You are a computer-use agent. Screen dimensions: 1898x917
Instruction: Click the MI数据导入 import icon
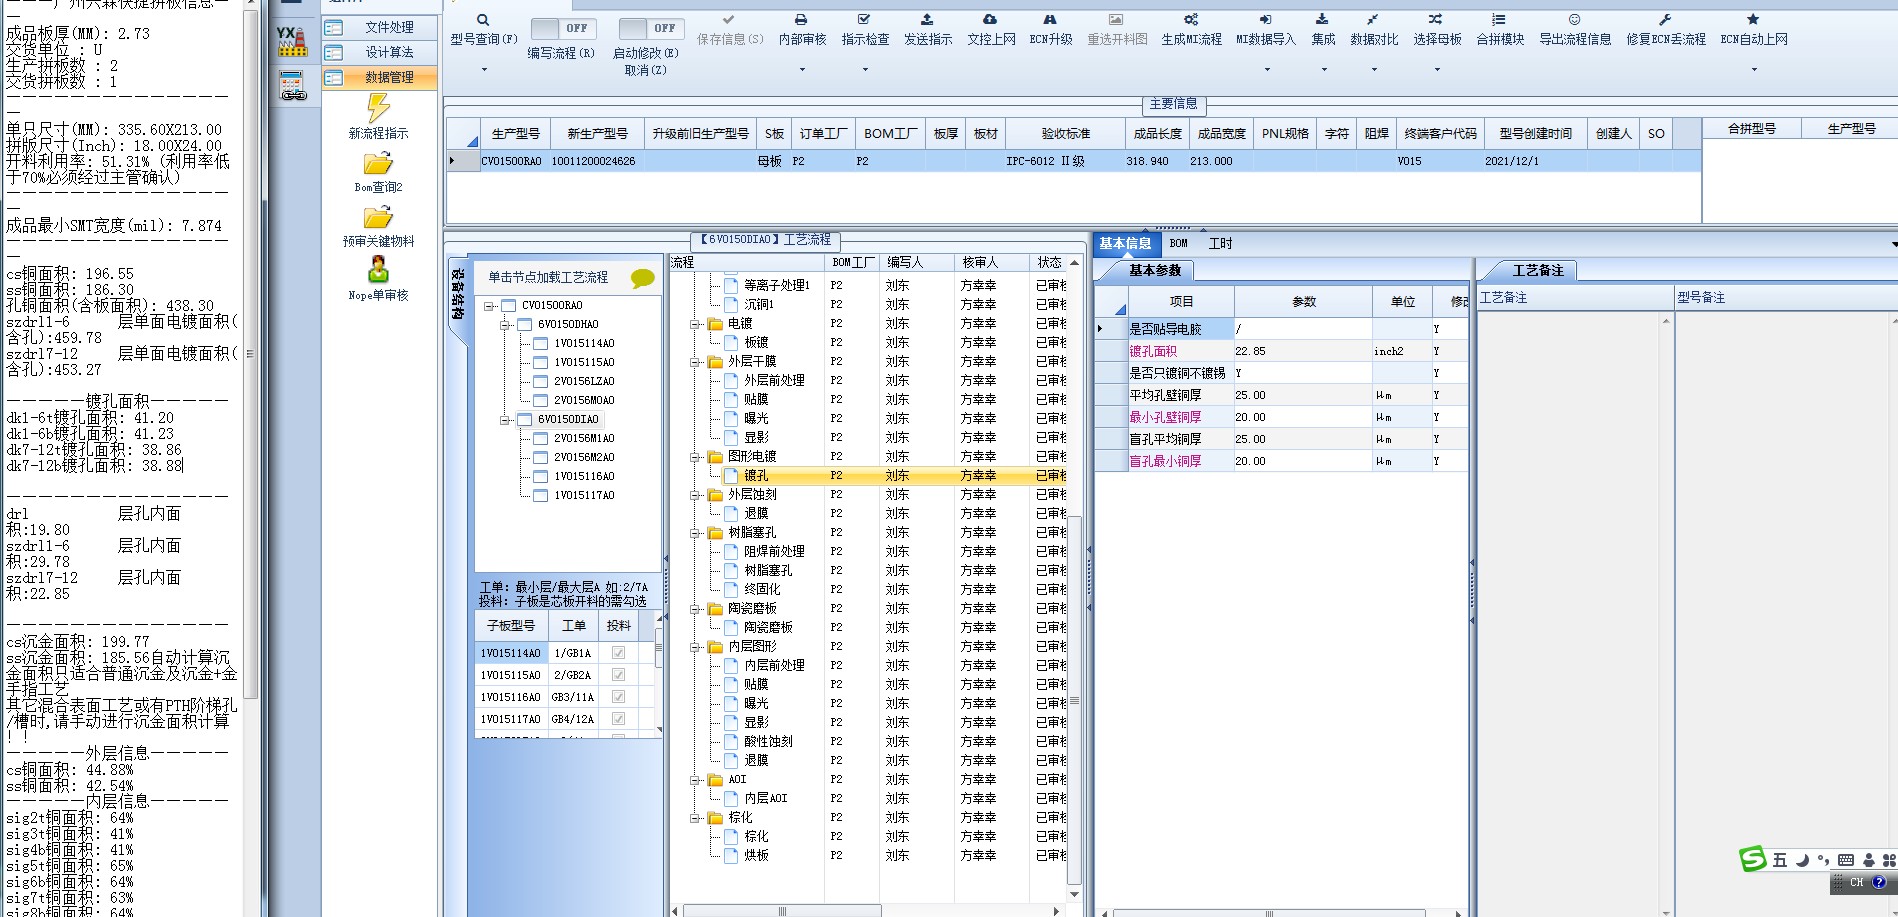pos(1265,20)
